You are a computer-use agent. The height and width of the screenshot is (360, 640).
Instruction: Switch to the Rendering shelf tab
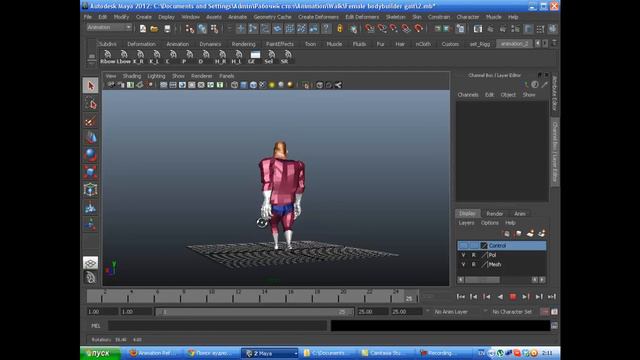(243, 44)
